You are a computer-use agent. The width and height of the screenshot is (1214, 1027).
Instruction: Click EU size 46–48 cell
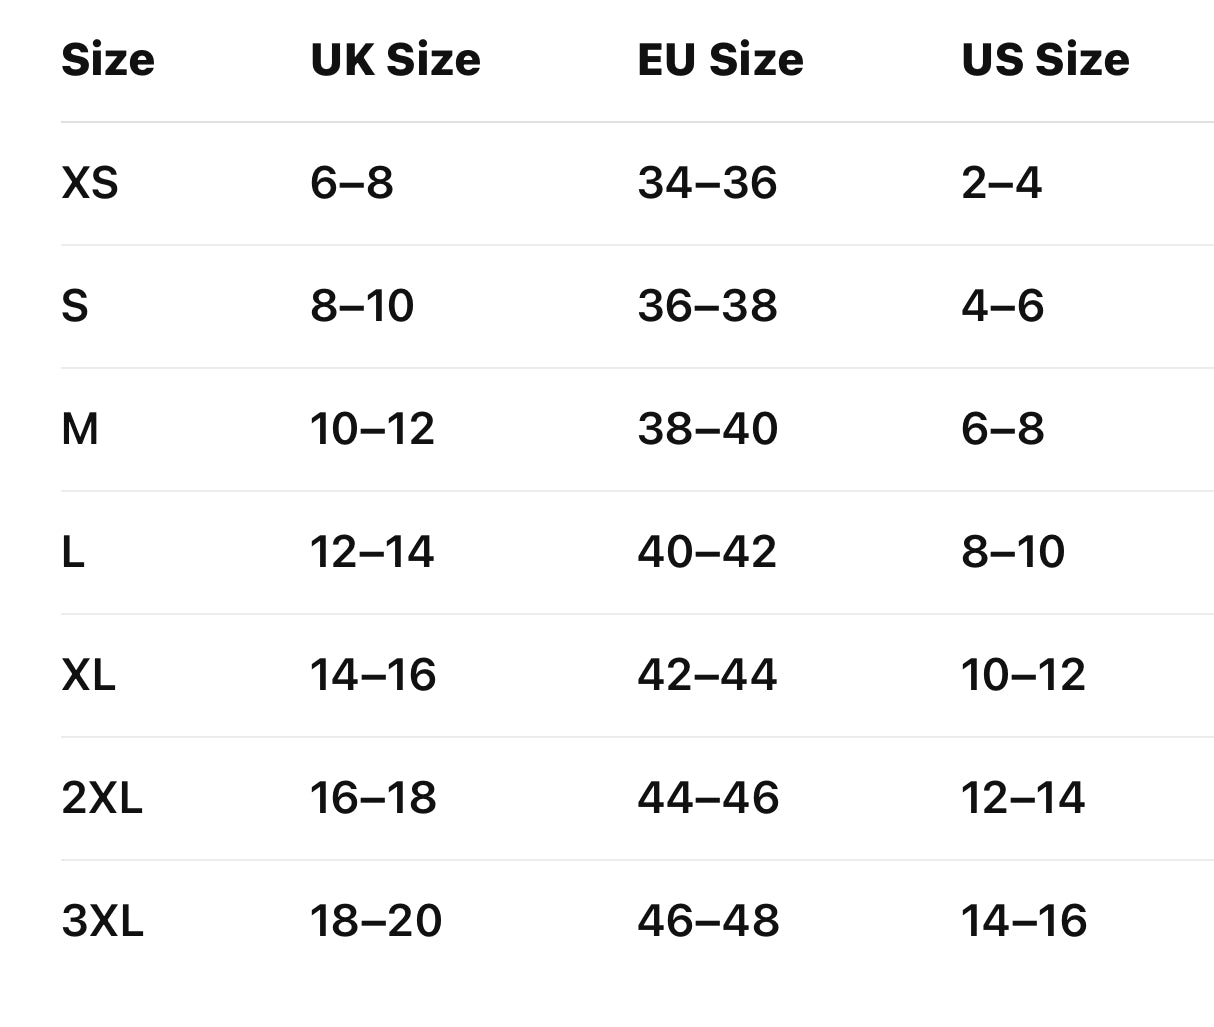coord(709,921)
